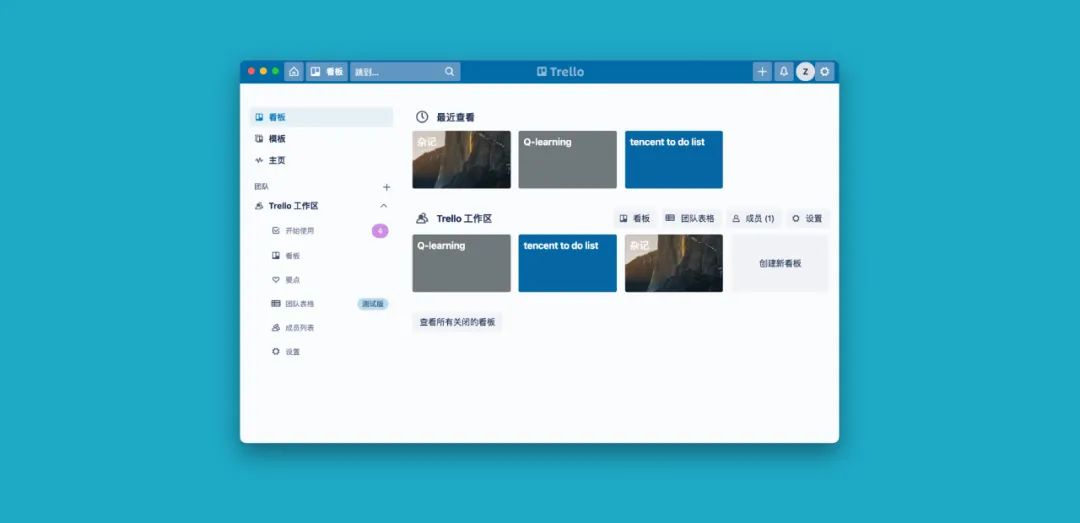
Task: Open the gear settings in header
Action: [824, 72]
